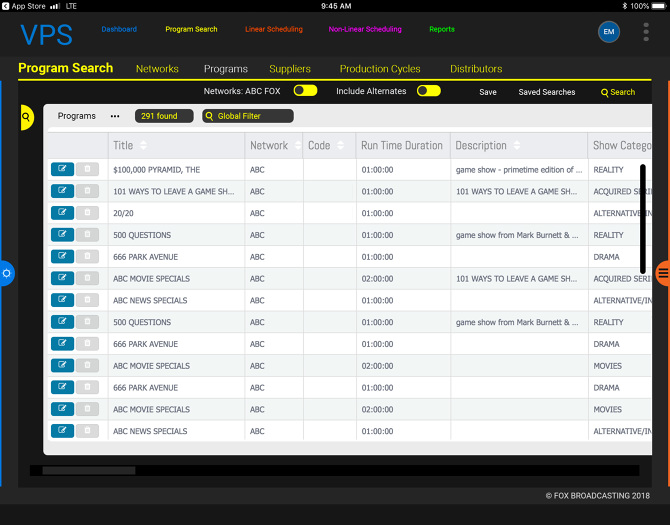Click the Save button
The height and width of the screenshot is (525, 670).
pos(488,92)
